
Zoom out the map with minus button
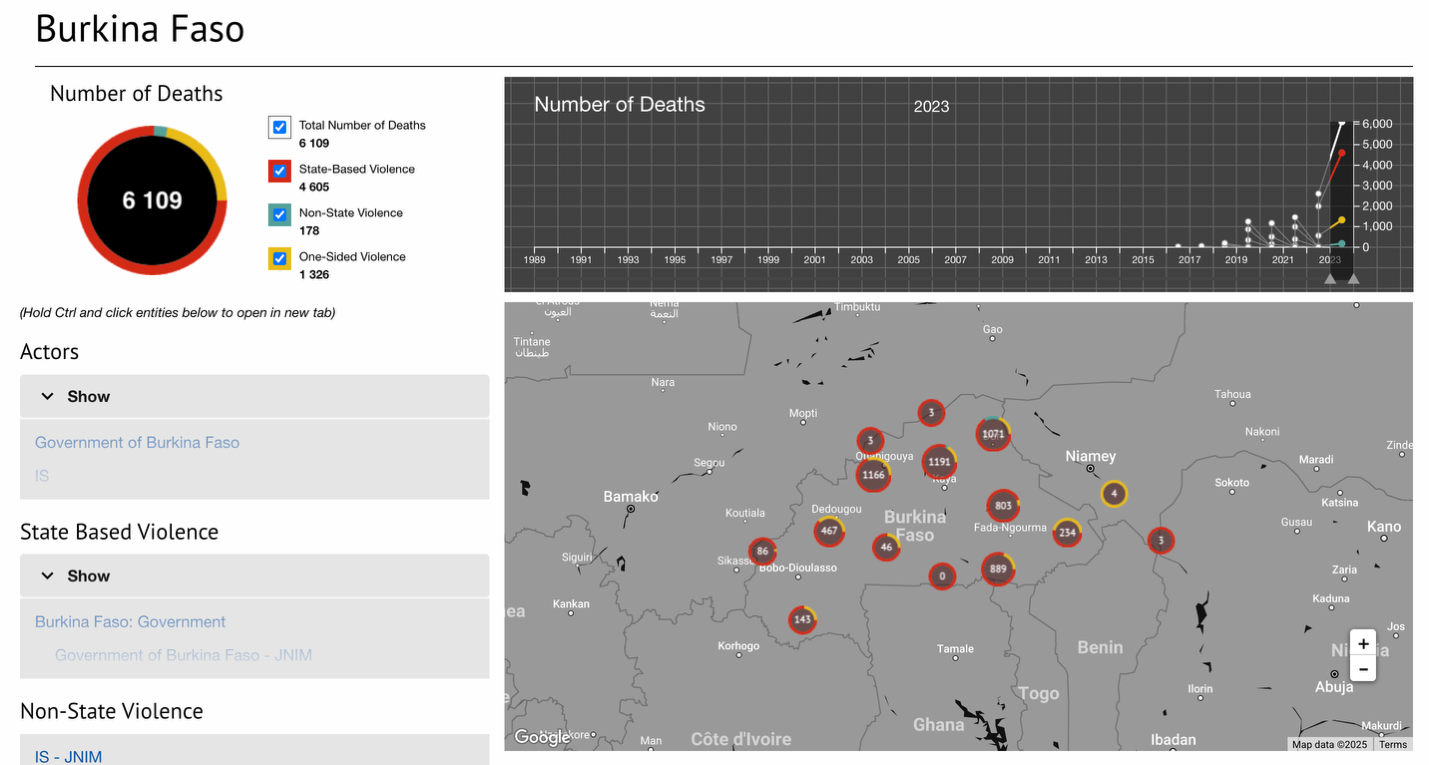[1363, 669]
